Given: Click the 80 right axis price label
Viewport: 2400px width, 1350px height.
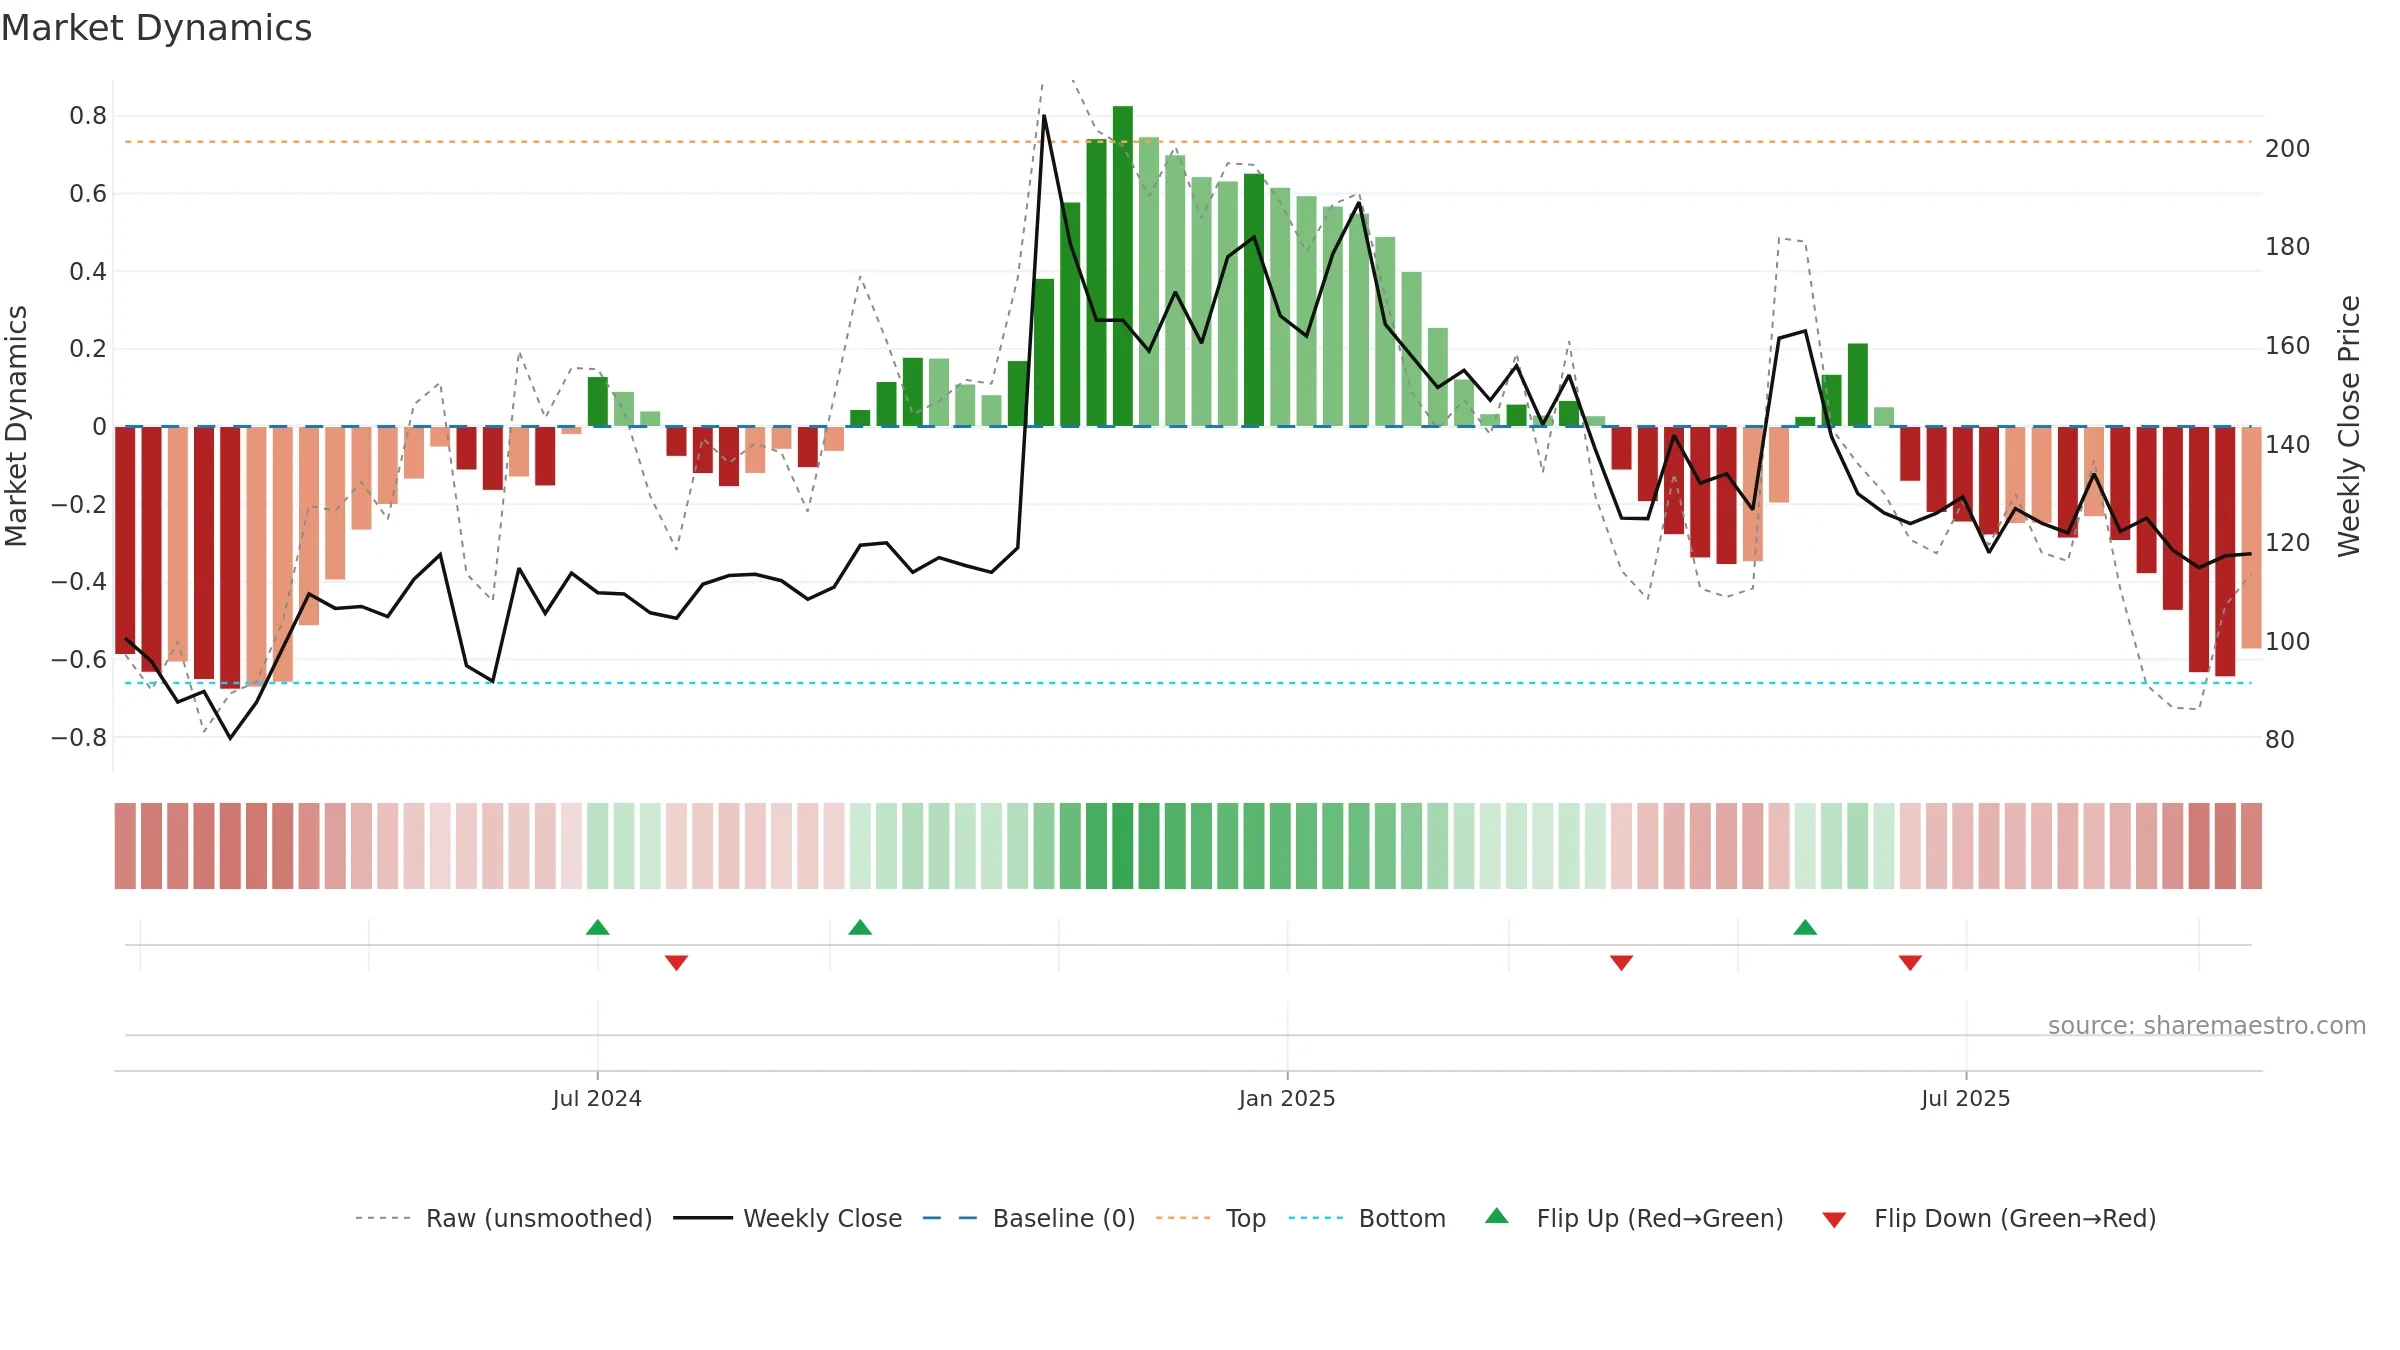Looking at the screenshot, I should tap(2280, 740).
